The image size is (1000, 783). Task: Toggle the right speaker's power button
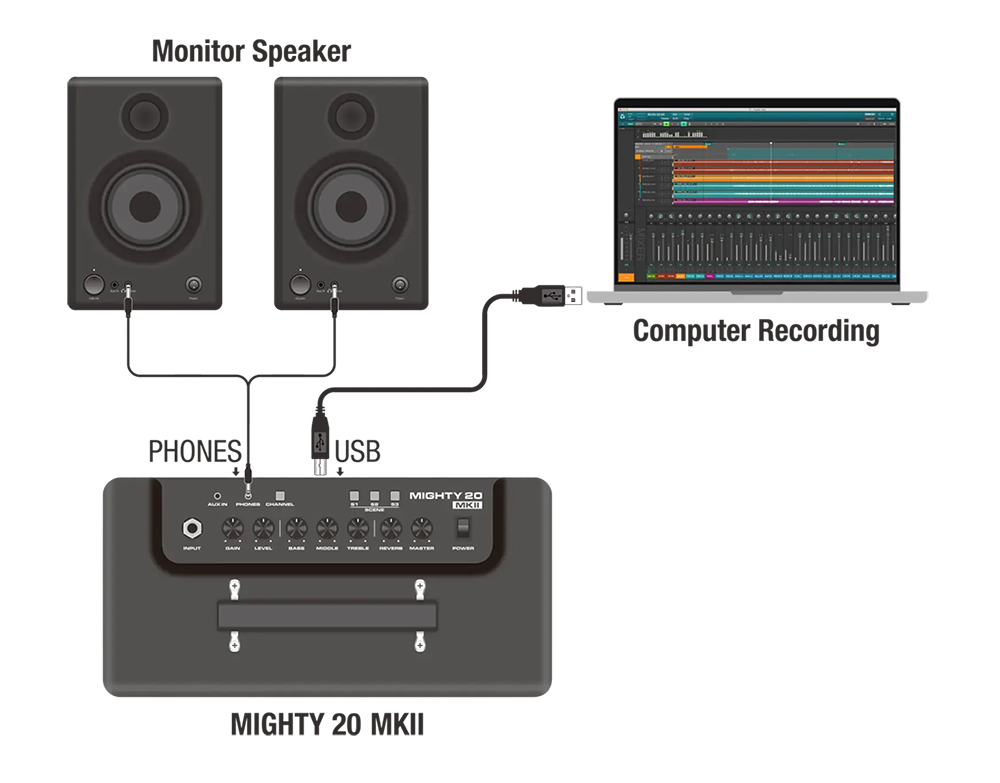[x=400, y=284]
